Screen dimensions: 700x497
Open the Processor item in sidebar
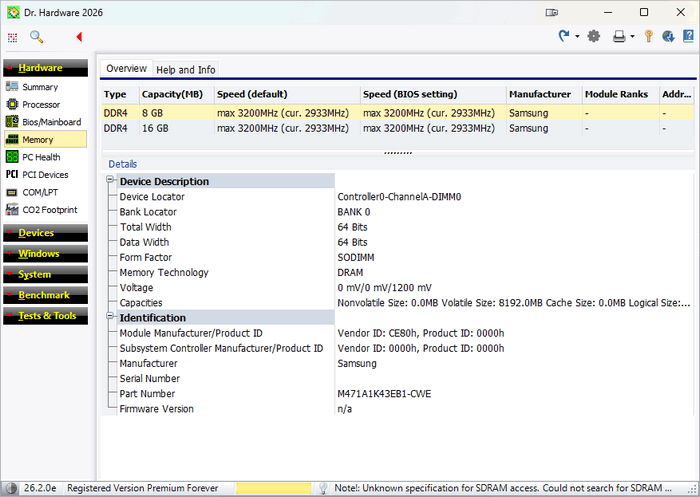point(41,104)
